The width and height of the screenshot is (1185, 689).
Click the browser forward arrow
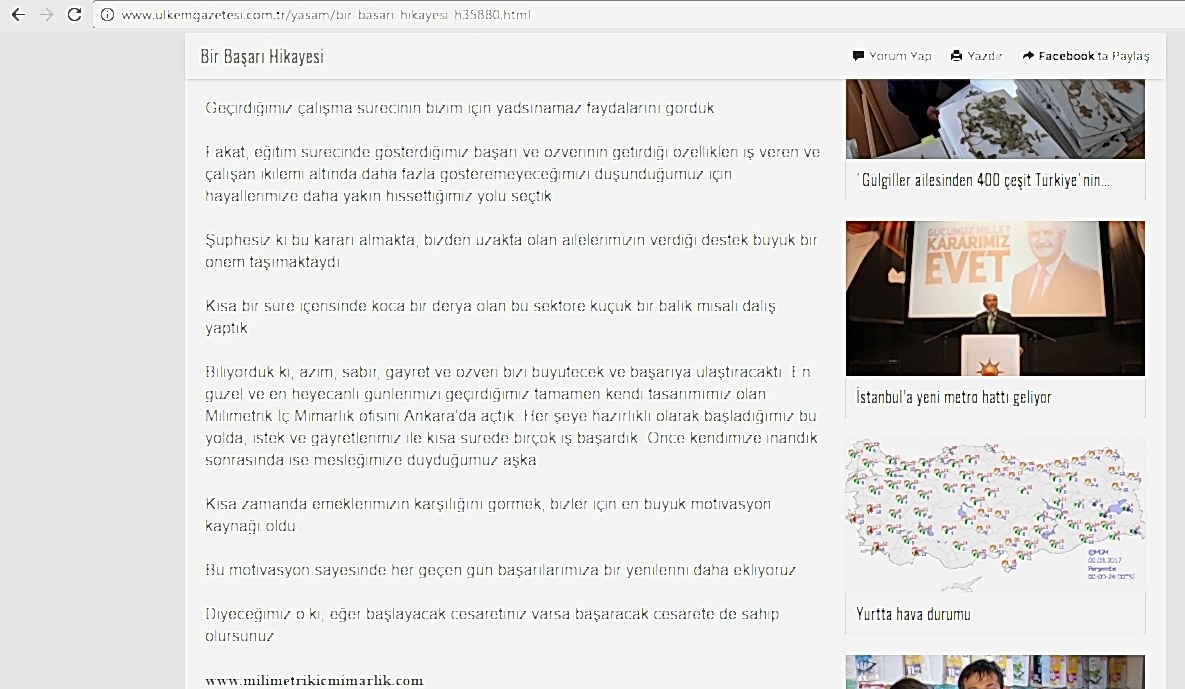(46, 14)
